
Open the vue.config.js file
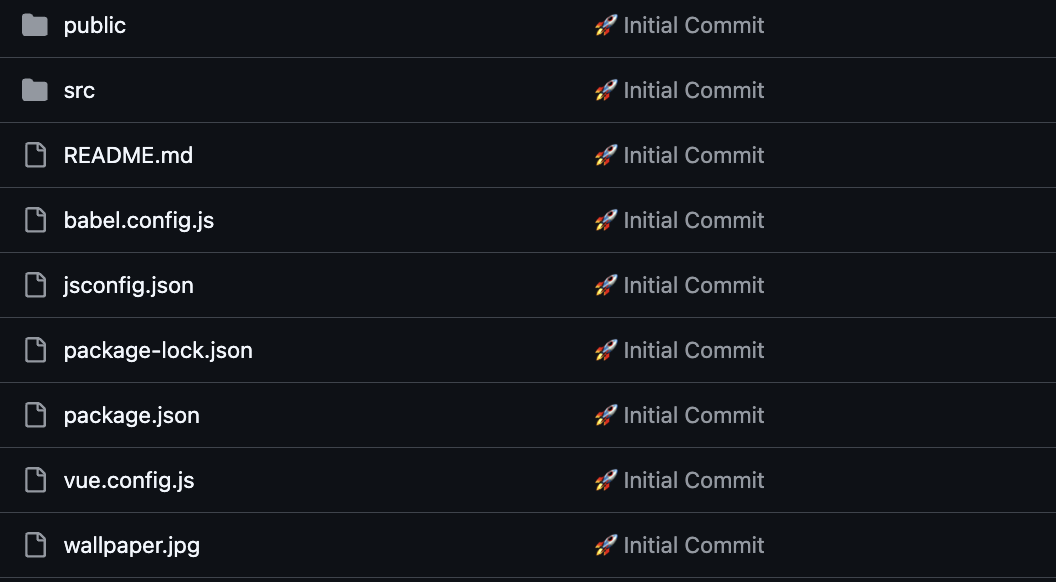click(129, 480)
